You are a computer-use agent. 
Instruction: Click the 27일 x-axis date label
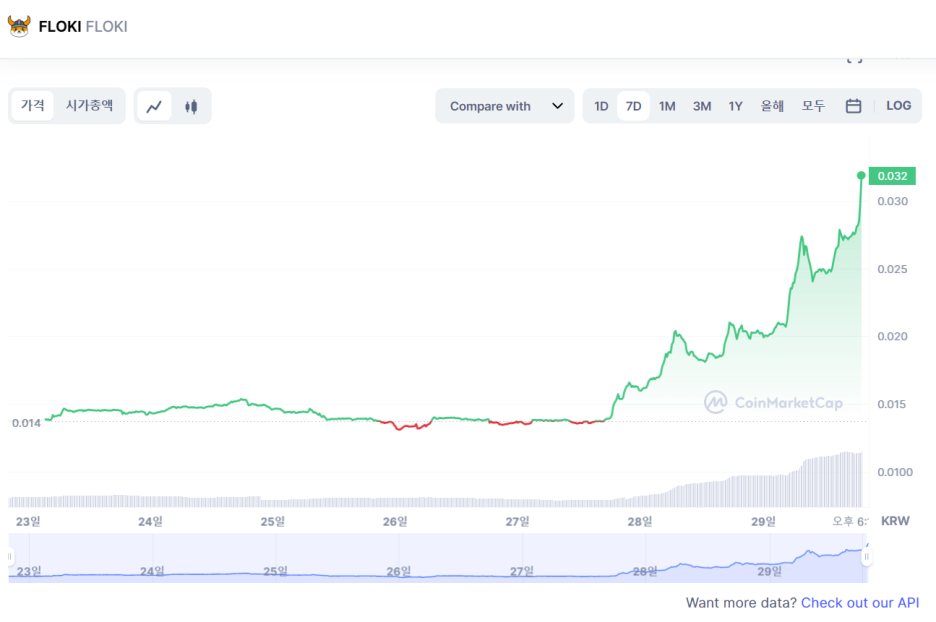click(518, 522)
